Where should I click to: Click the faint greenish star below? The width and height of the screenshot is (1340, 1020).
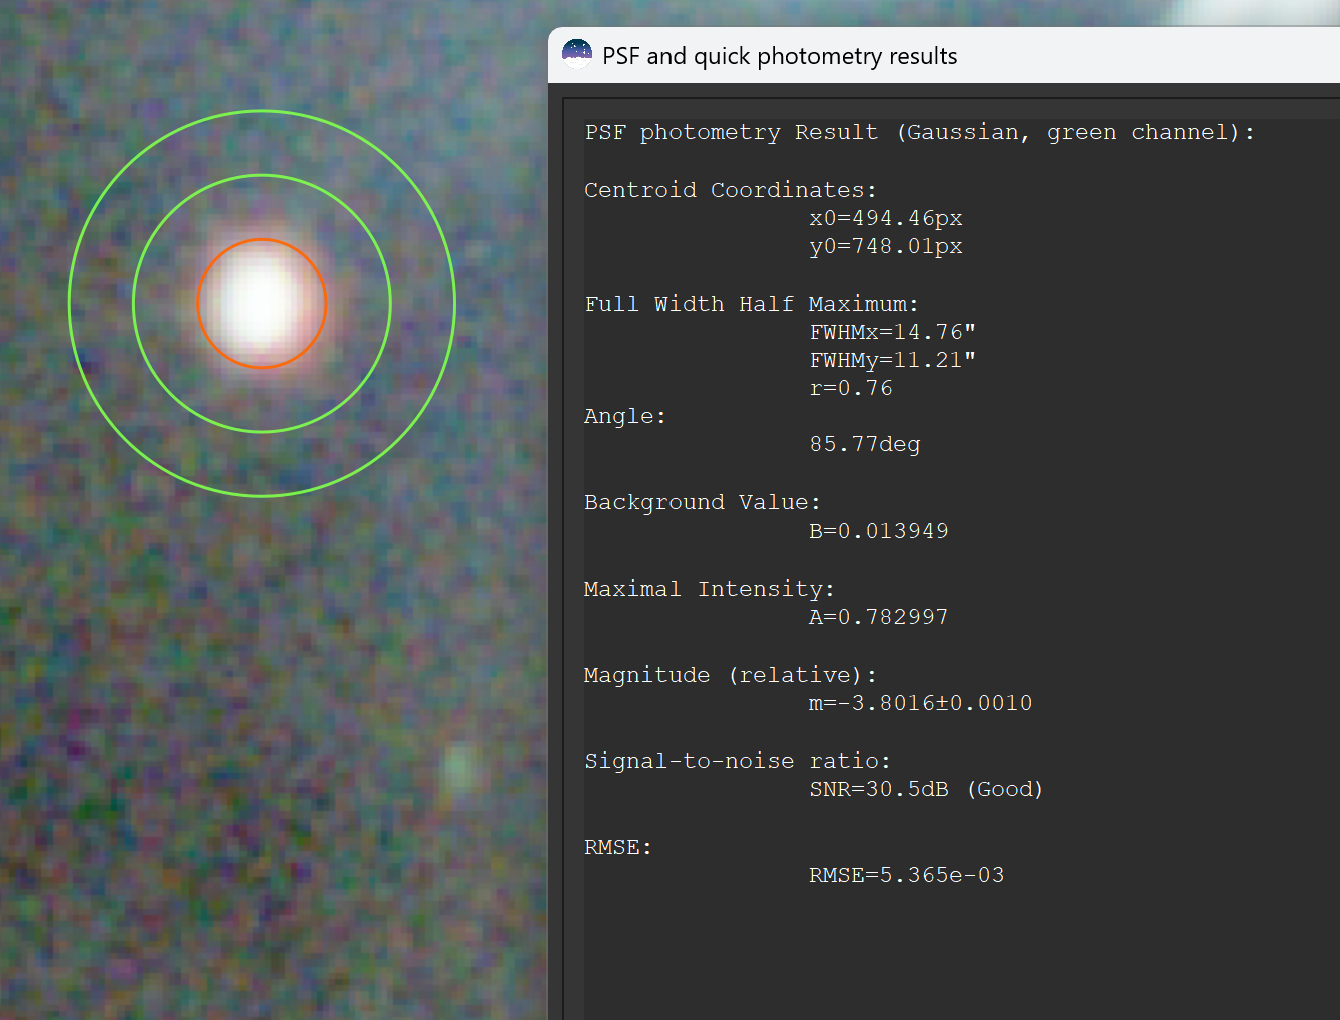click(459, 768)
